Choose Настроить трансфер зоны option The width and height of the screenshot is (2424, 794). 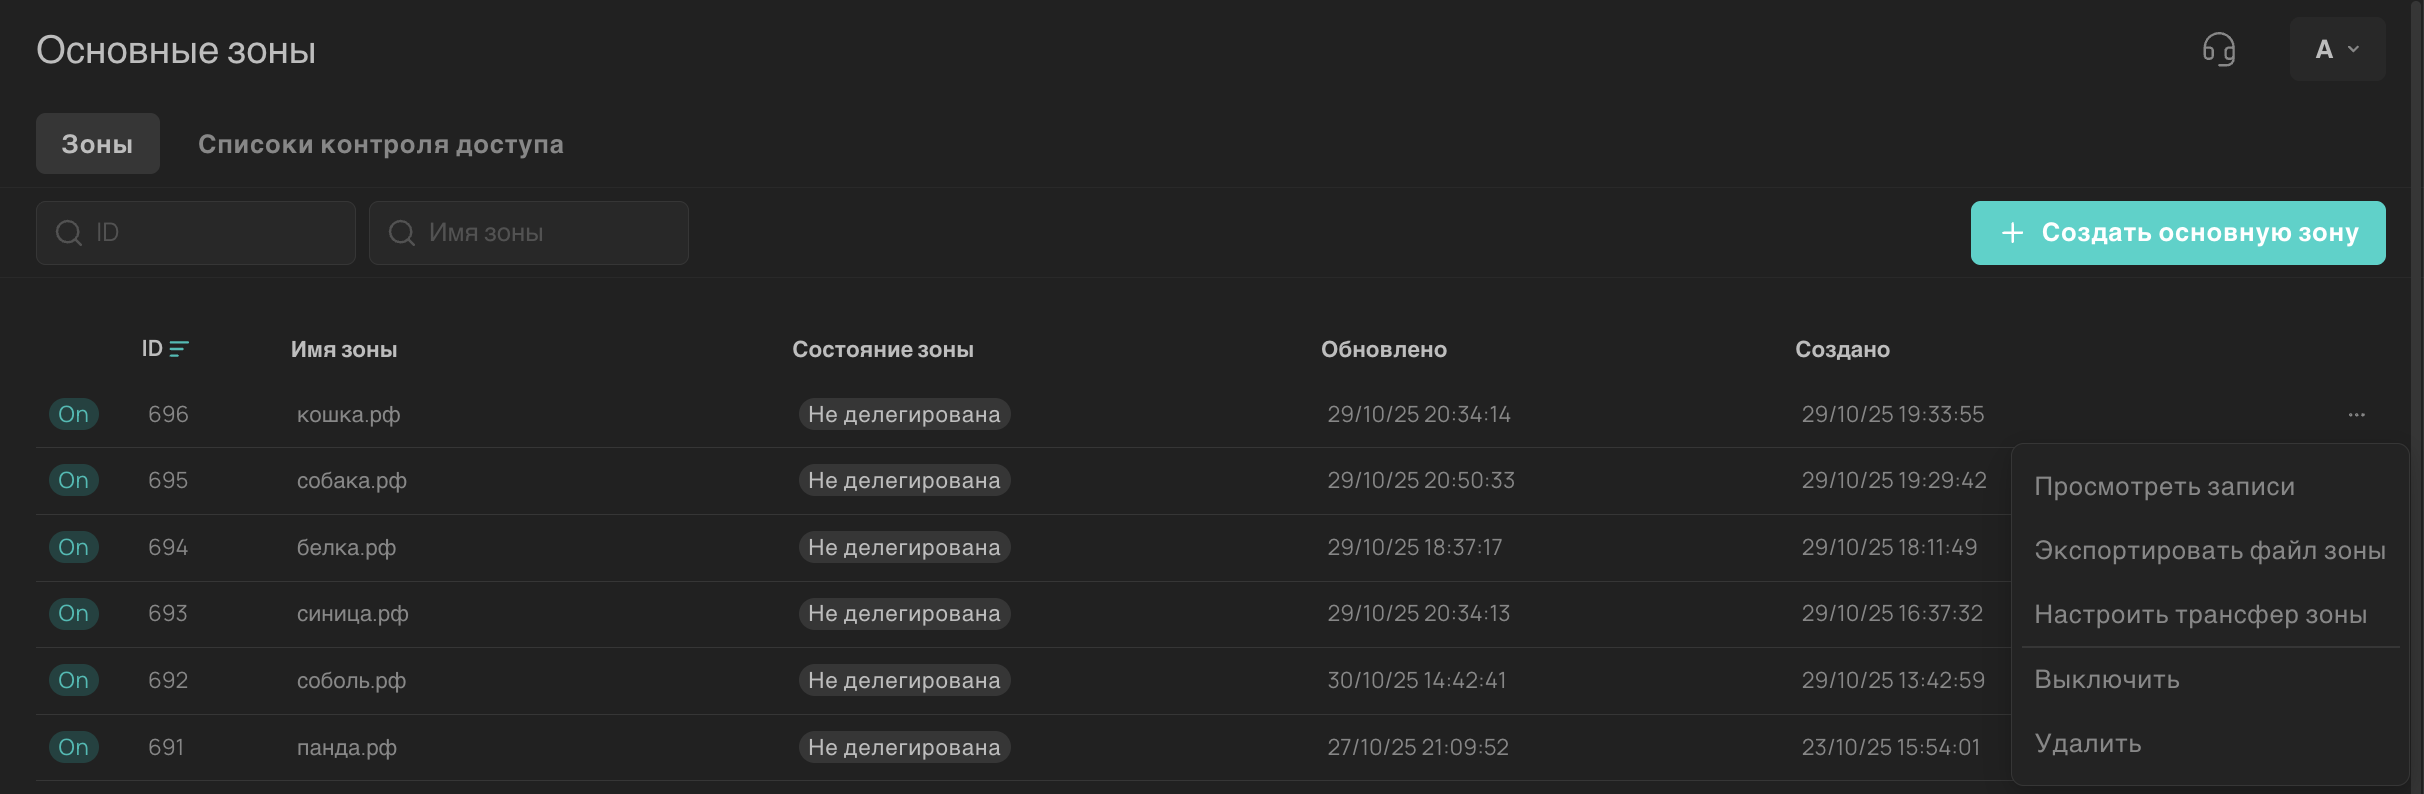click(2200, 614)
